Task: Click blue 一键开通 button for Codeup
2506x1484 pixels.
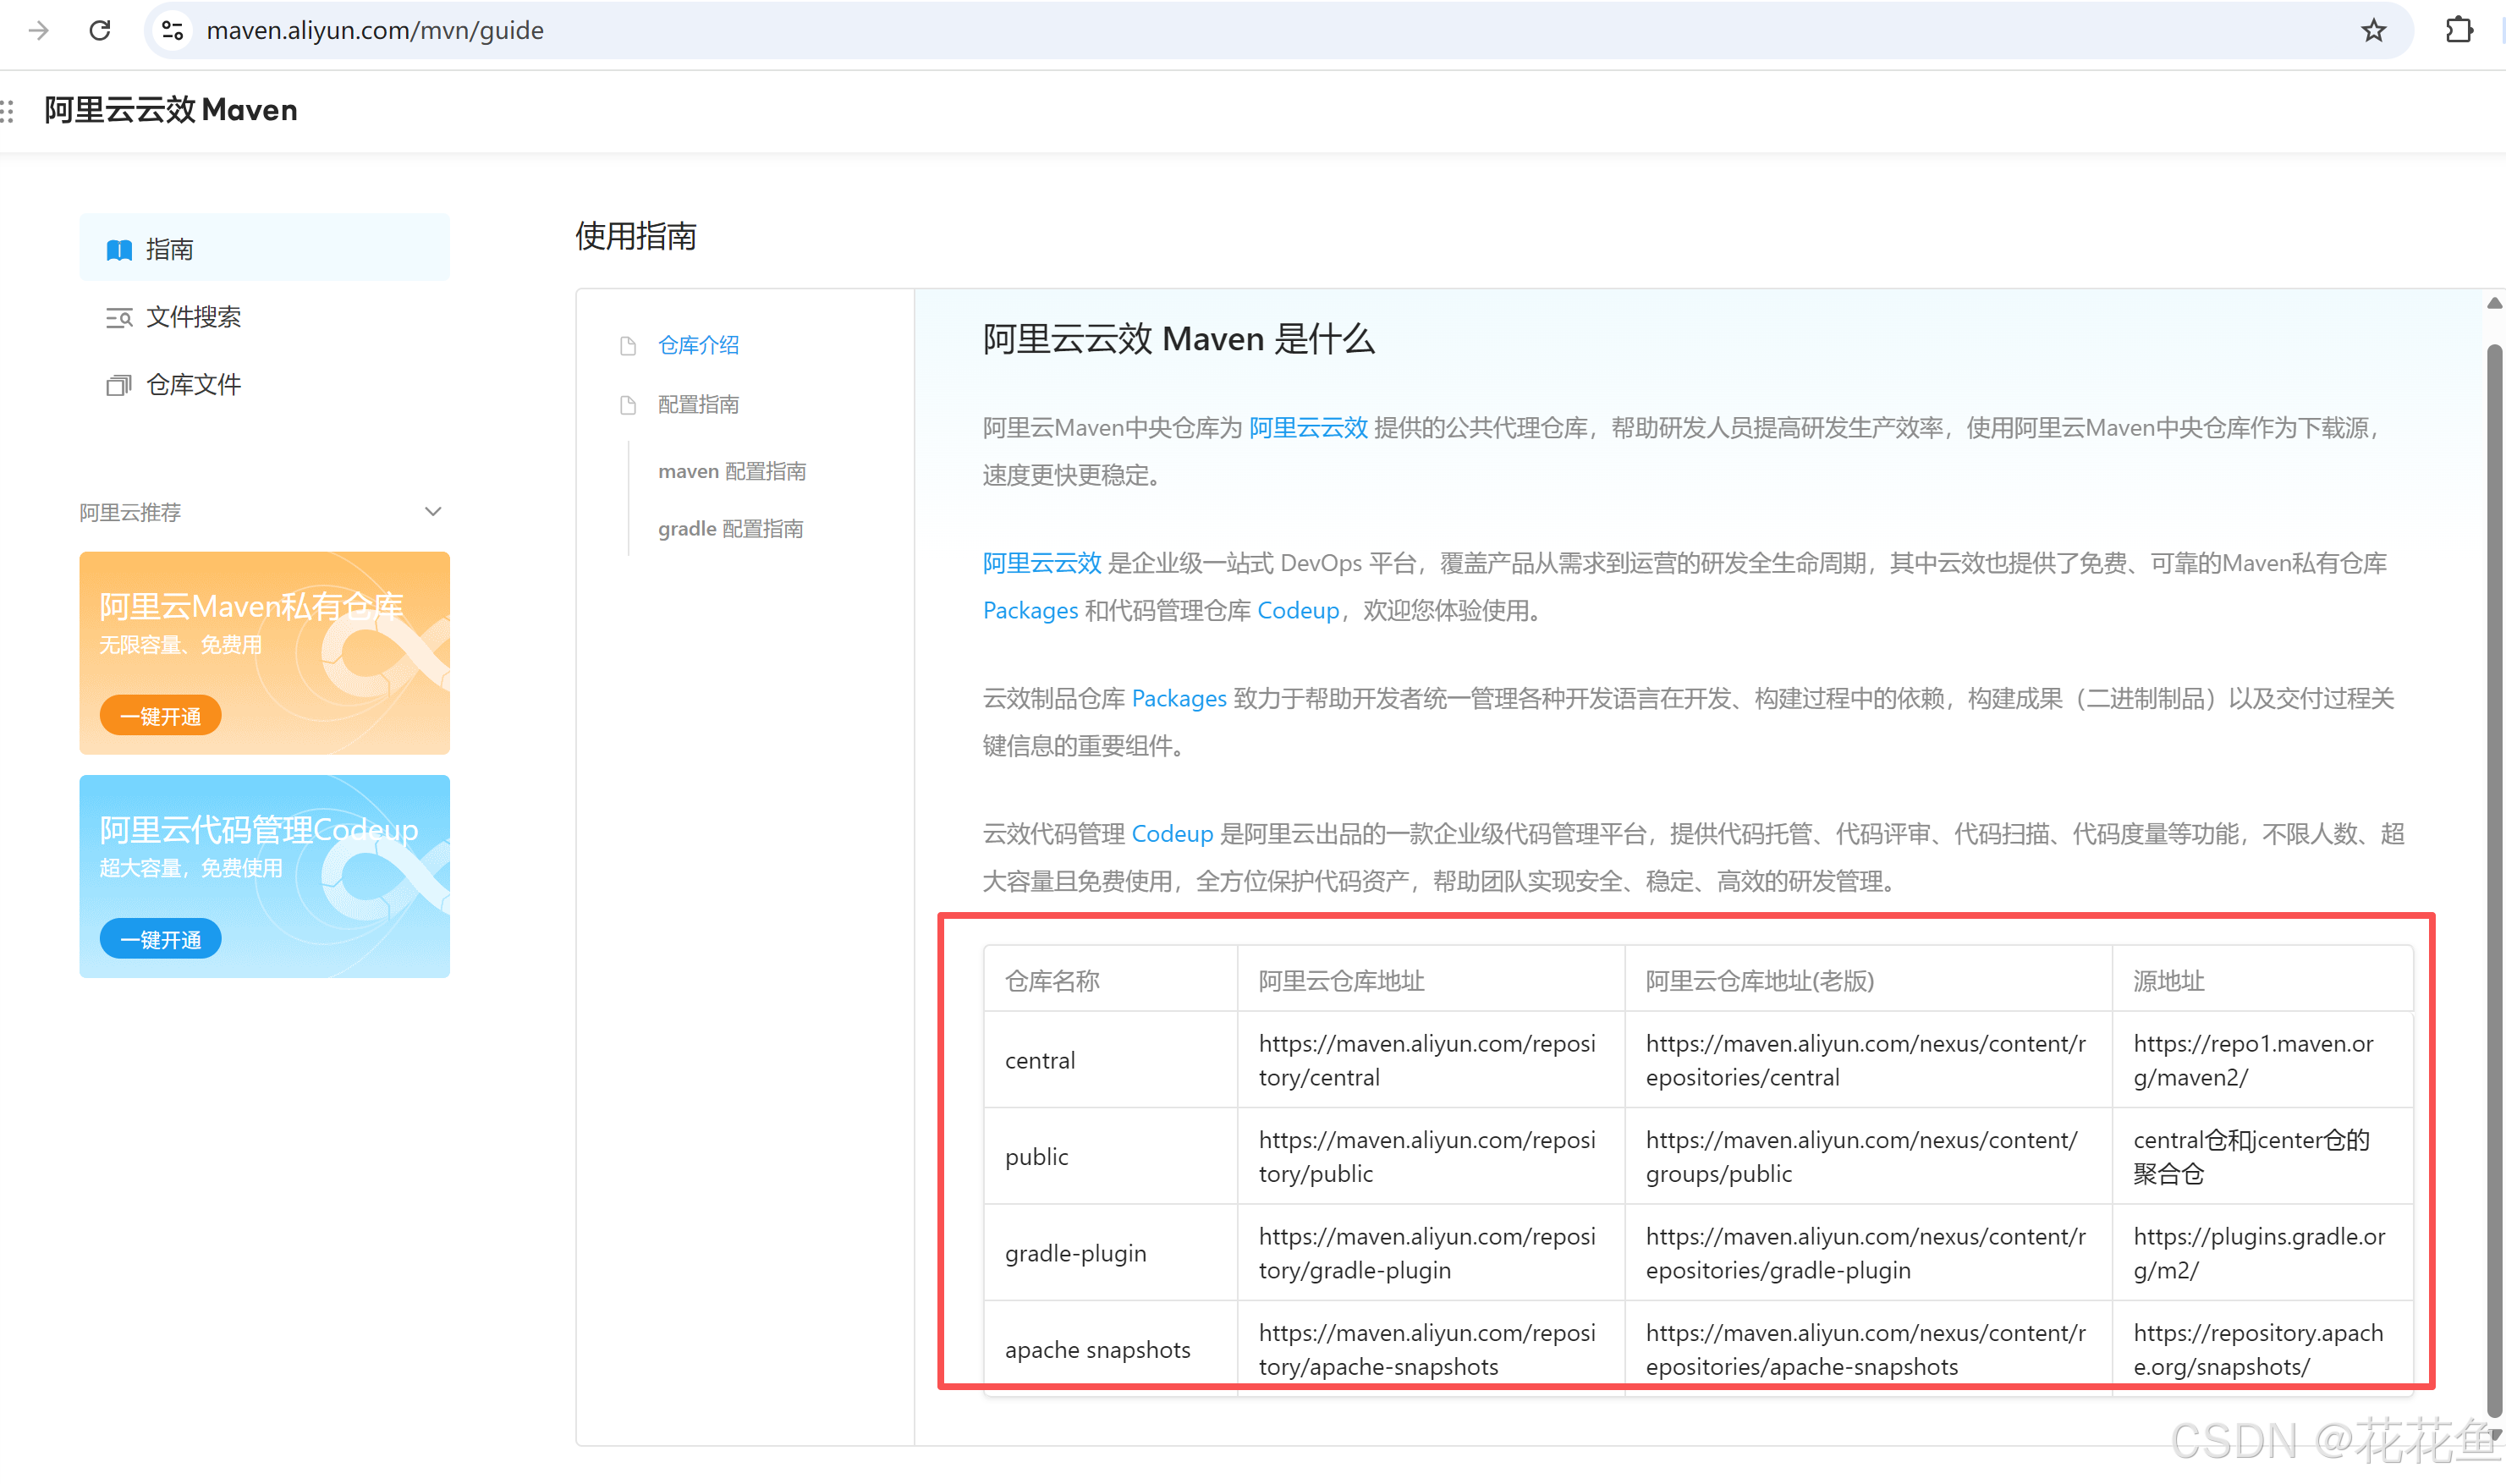Action: 160,939
